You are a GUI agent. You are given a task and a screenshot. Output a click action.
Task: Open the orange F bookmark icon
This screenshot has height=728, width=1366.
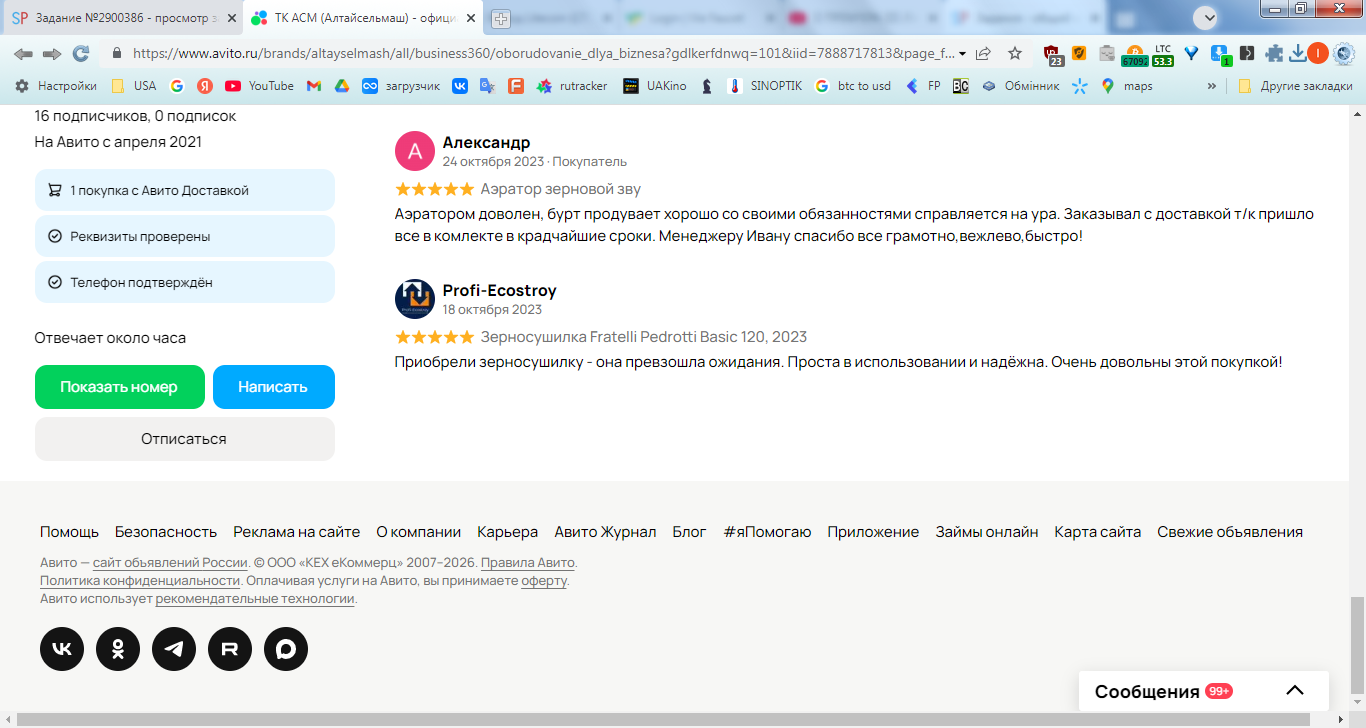click(516, 86)
